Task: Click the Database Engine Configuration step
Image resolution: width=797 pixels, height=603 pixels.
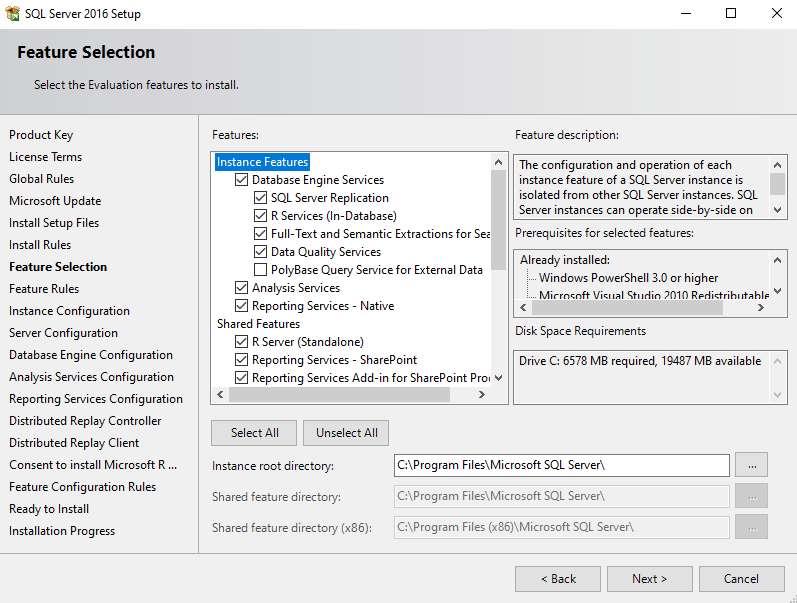Action: 90,355
